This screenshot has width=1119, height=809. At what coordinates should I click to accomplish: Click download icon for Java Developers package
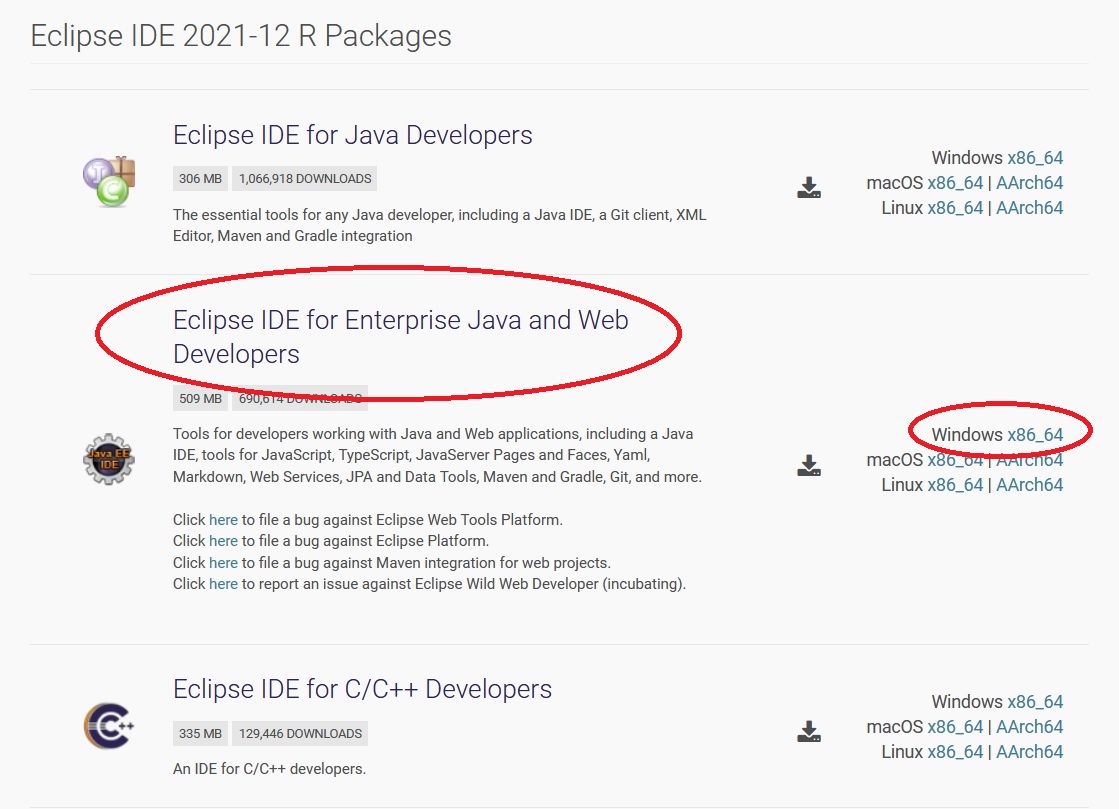[809, 188]
